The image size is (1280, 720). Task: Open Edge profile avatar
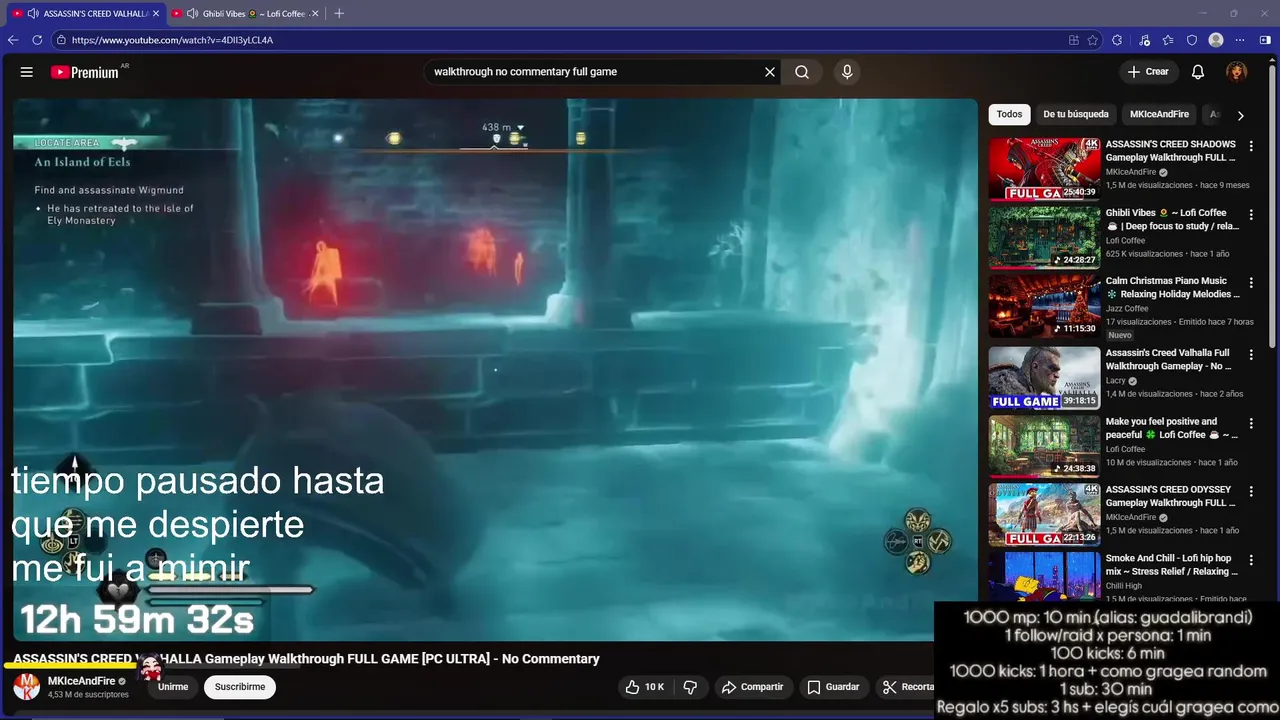tap(1216, 40)
